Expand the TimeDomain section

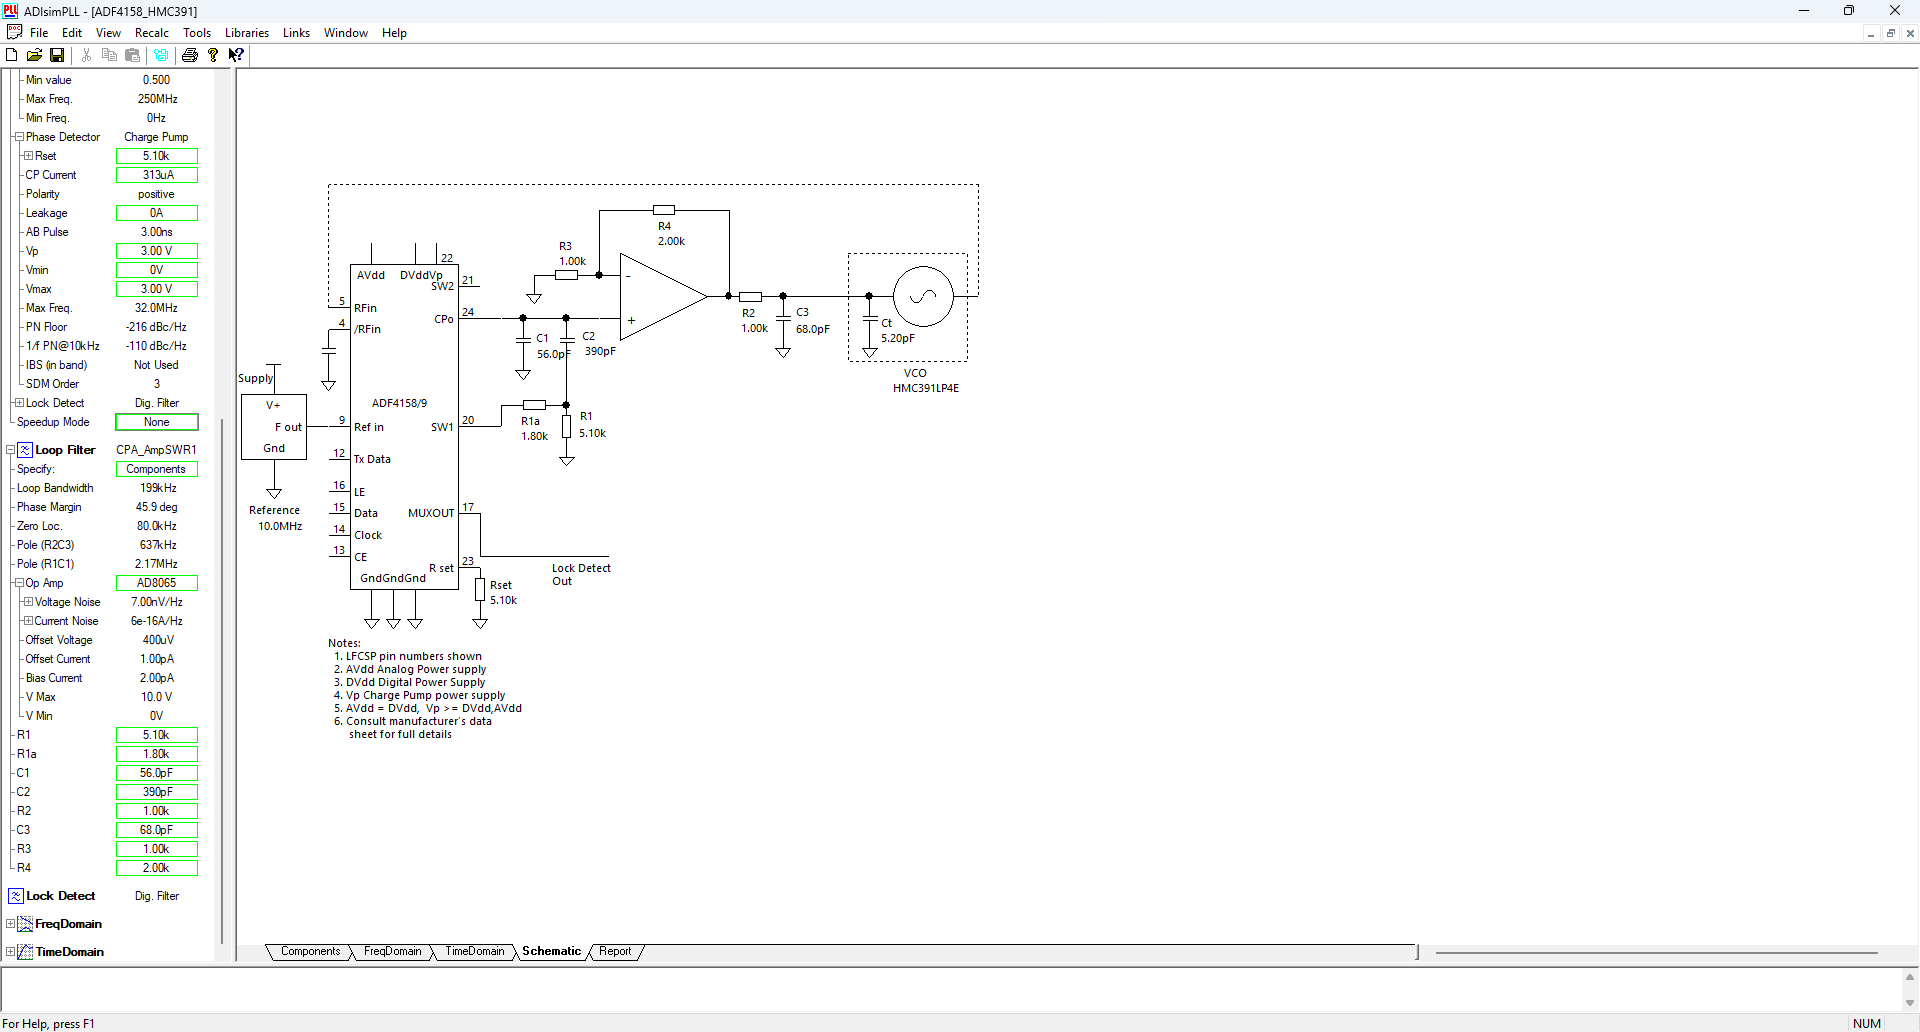click(11, 952)
